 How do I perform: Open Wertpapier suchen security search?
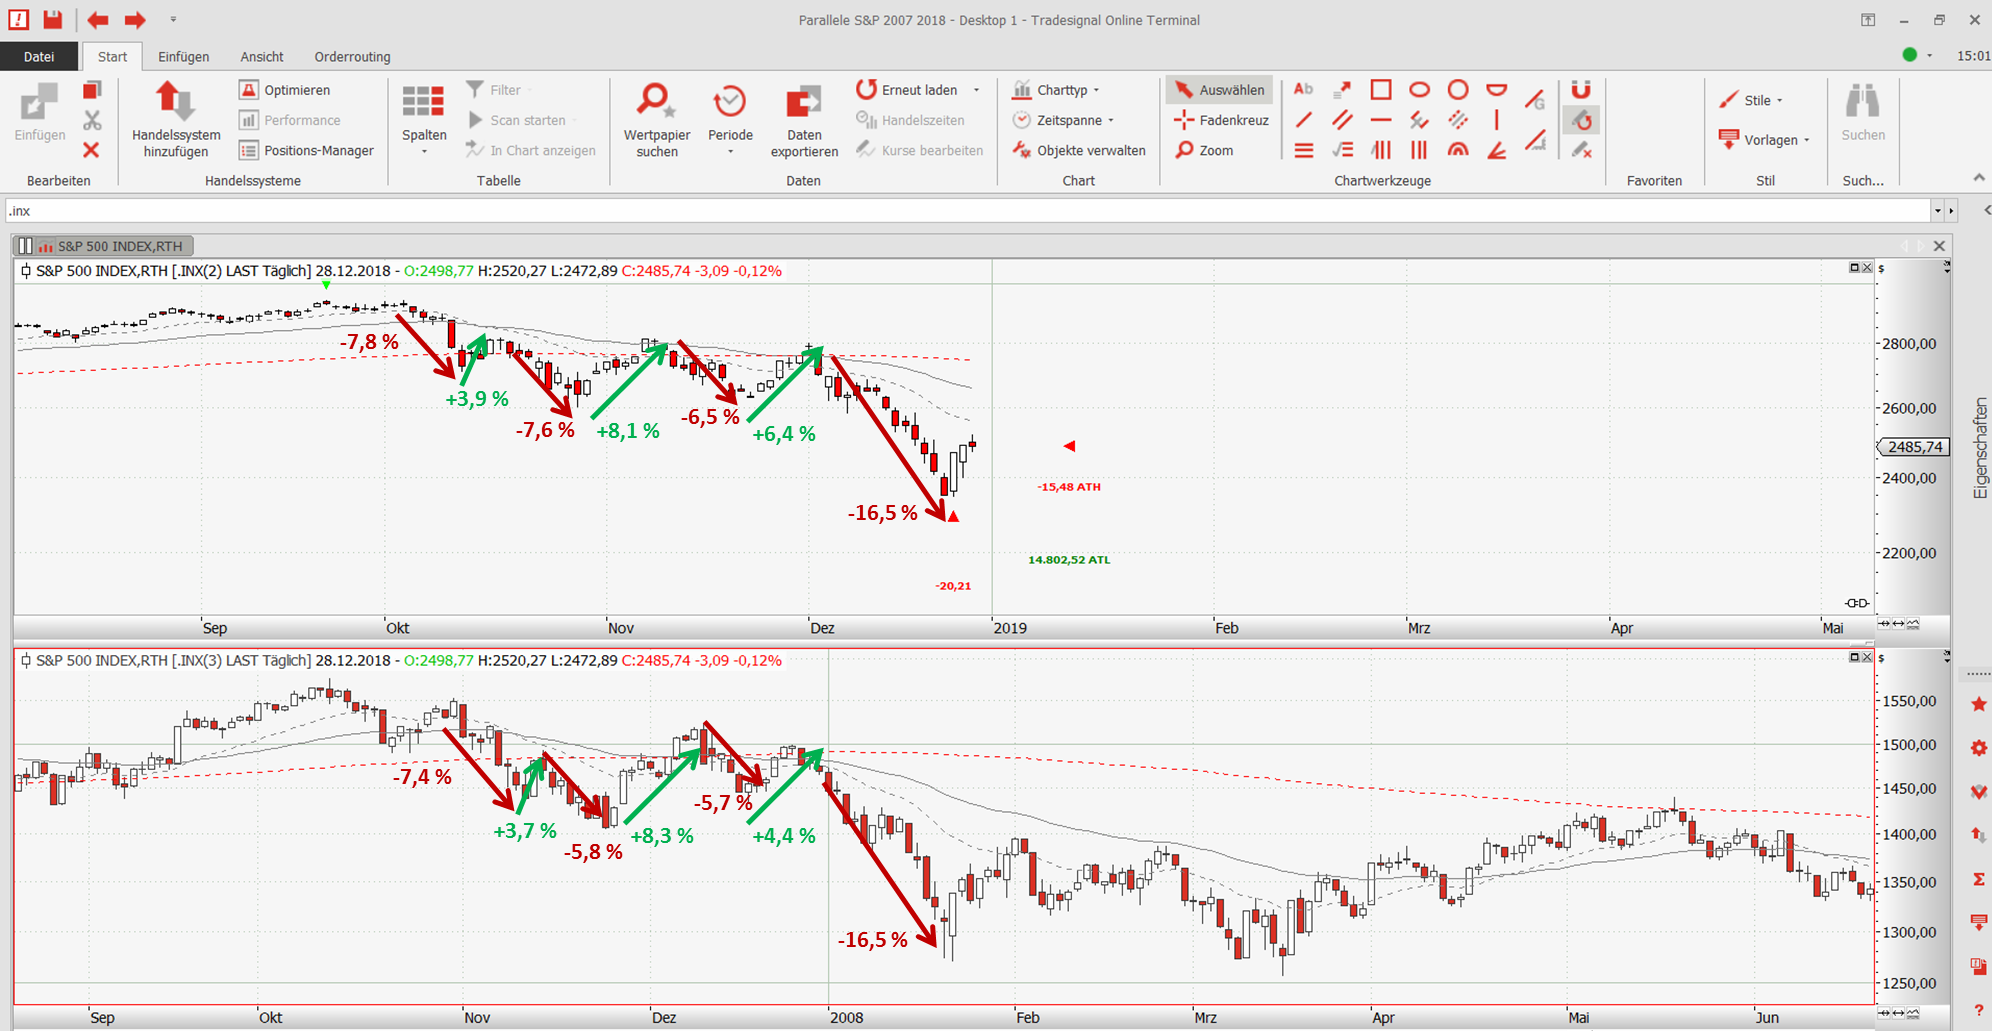(656, 120)
